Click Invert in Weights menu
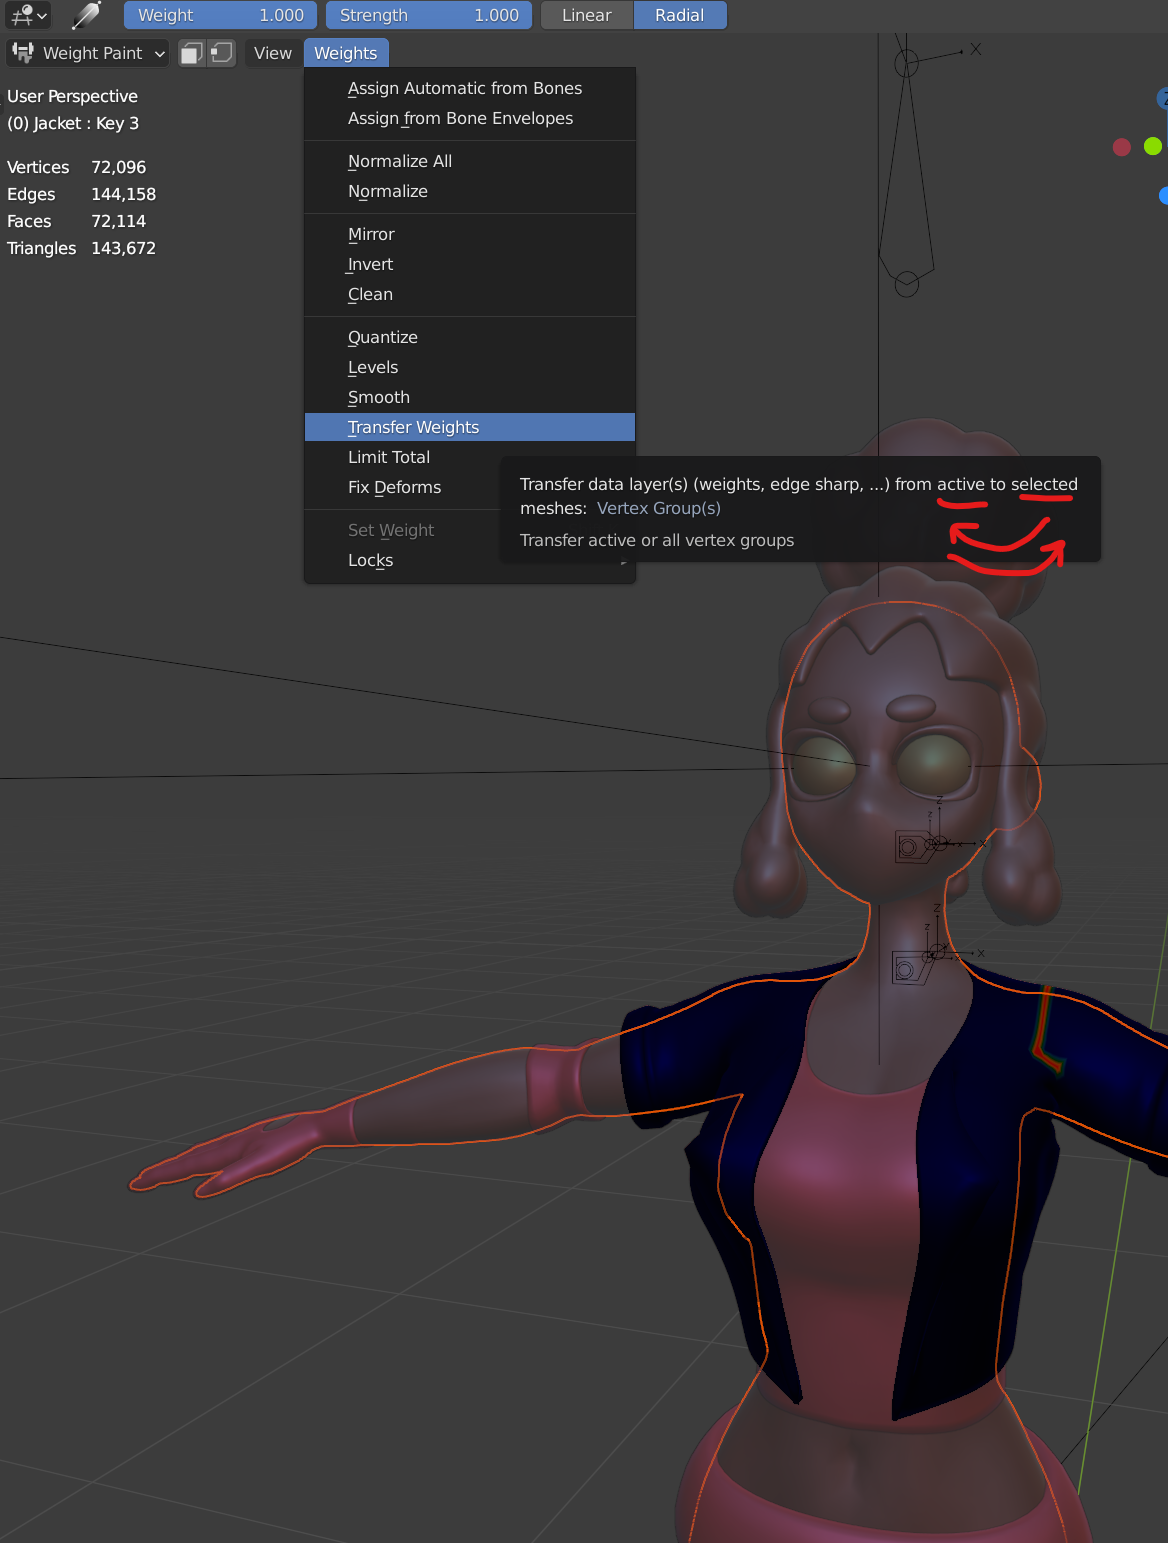The width and height of the screenshot is (1168, 1543). point(470,264)
